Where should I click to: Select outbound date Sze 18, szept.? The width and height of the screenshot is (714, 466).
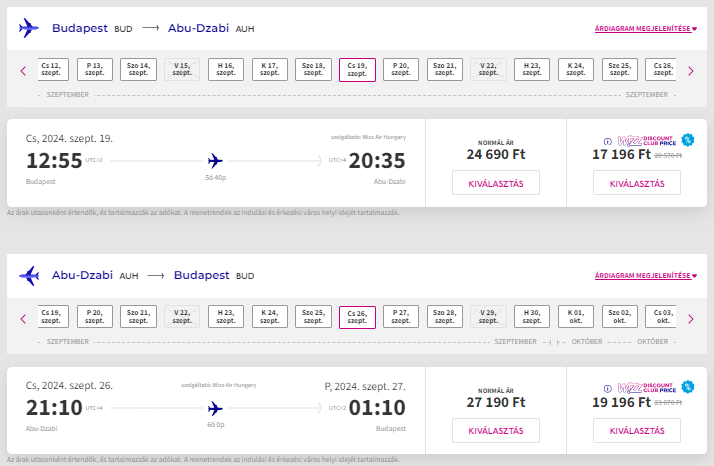coord(313,69)
